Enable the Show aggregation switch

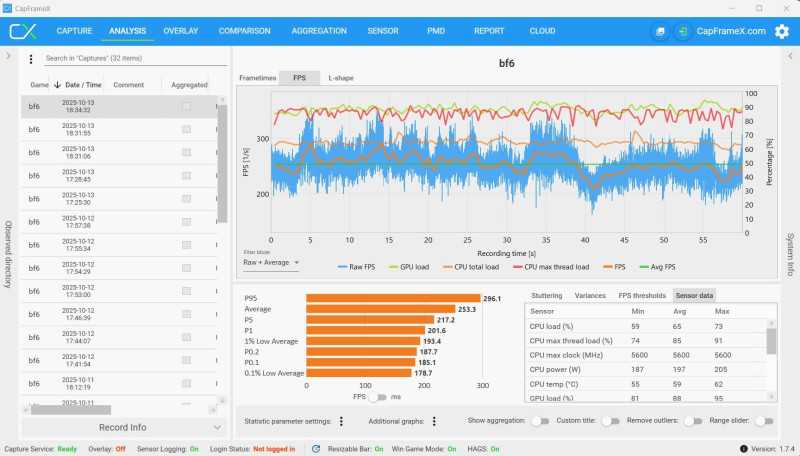[539, 421]
